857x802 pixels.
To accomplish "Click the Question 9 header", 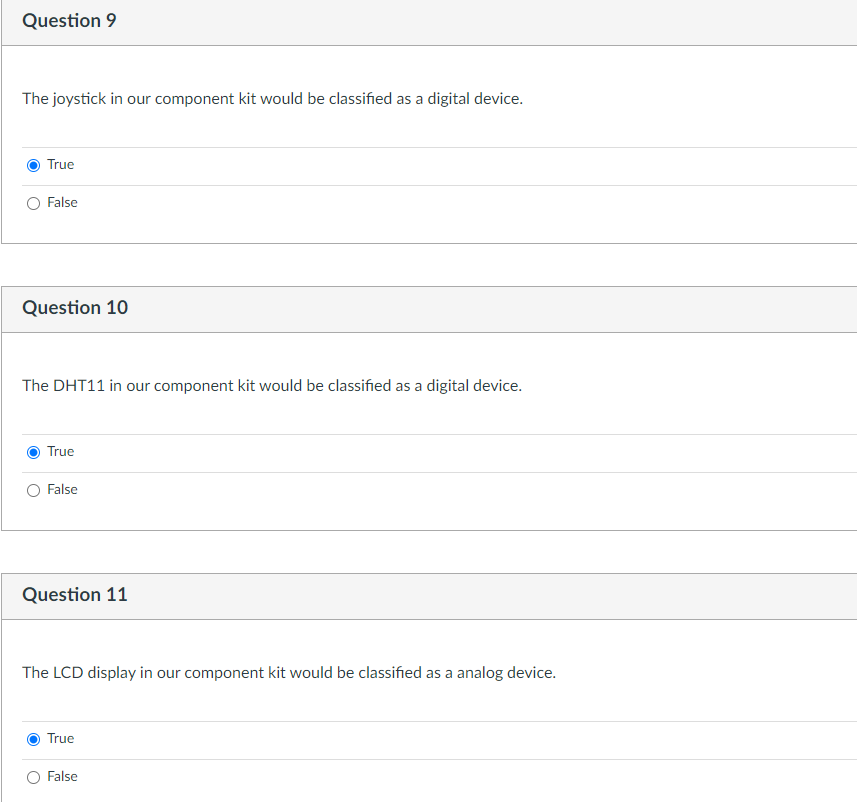I will point(69,20).
